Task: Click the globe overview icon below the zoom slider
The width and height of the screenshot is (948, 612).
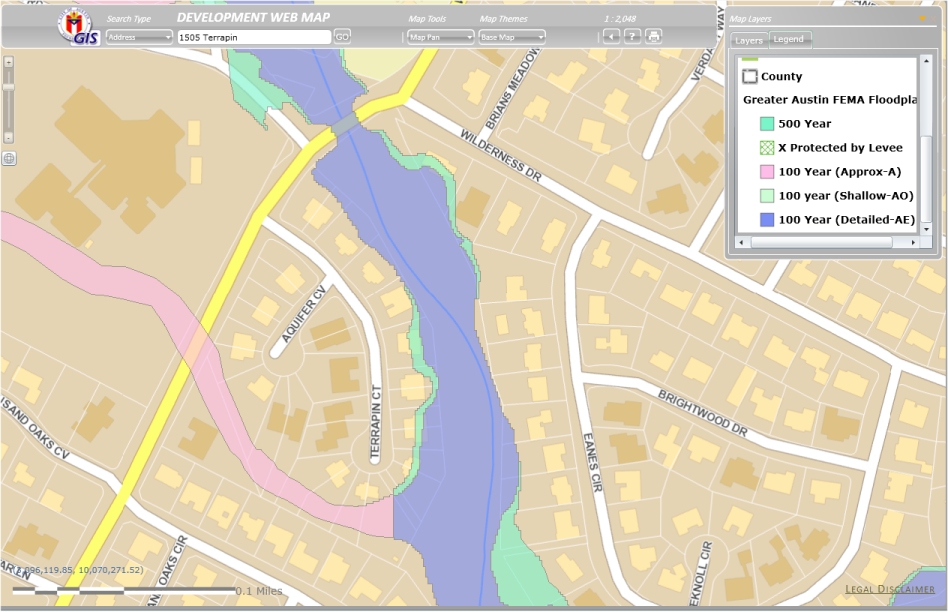Action: click(9, 158)
